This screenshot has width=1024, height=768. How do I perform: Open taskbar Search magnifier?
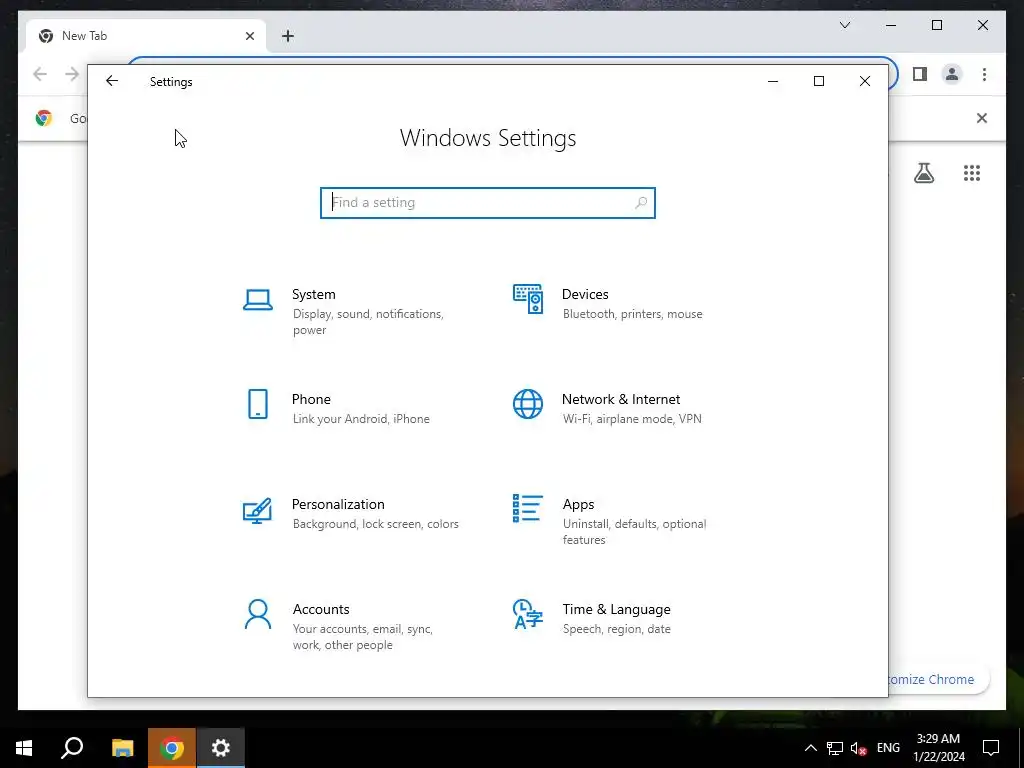(x=72, y=748)
